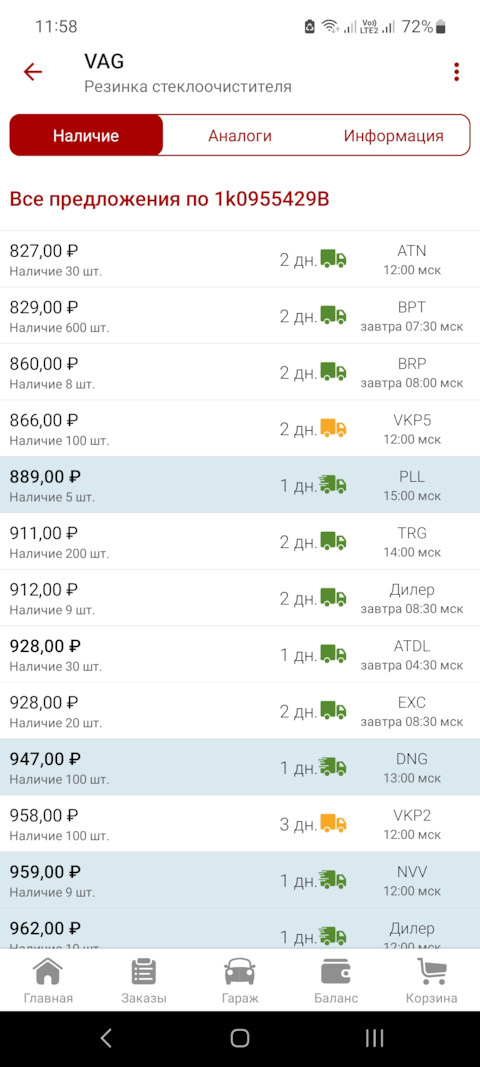Open the Гараж car icon
Image resolution: width=480 pixels, height=1067 pixels.
240,972
